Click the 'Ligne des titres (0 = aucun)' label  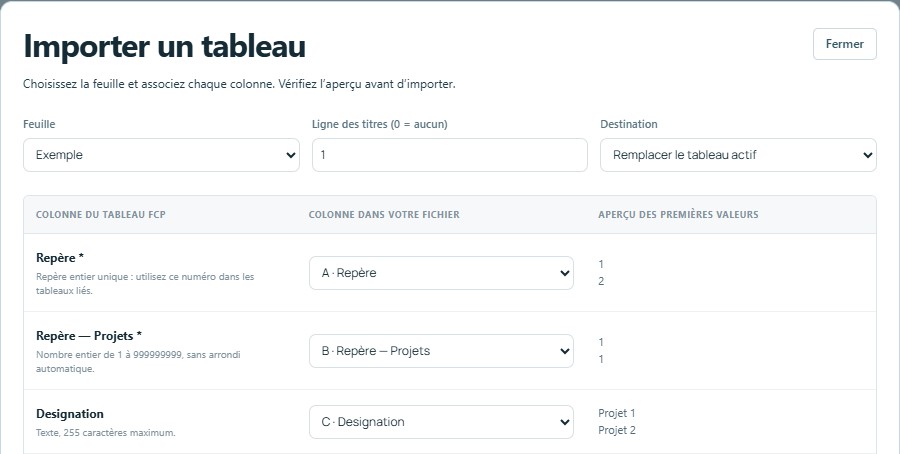379,124
